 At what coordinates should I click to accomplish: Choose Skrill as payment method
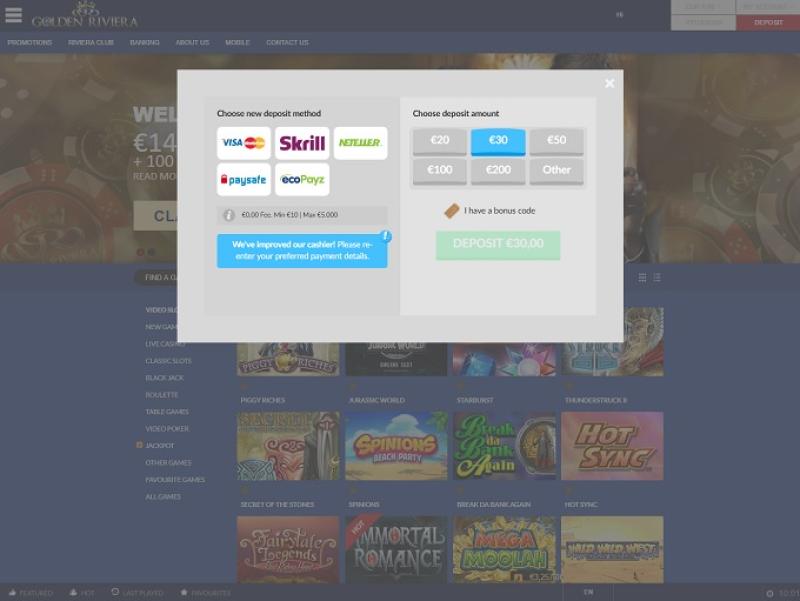click(x=302, y=143)
